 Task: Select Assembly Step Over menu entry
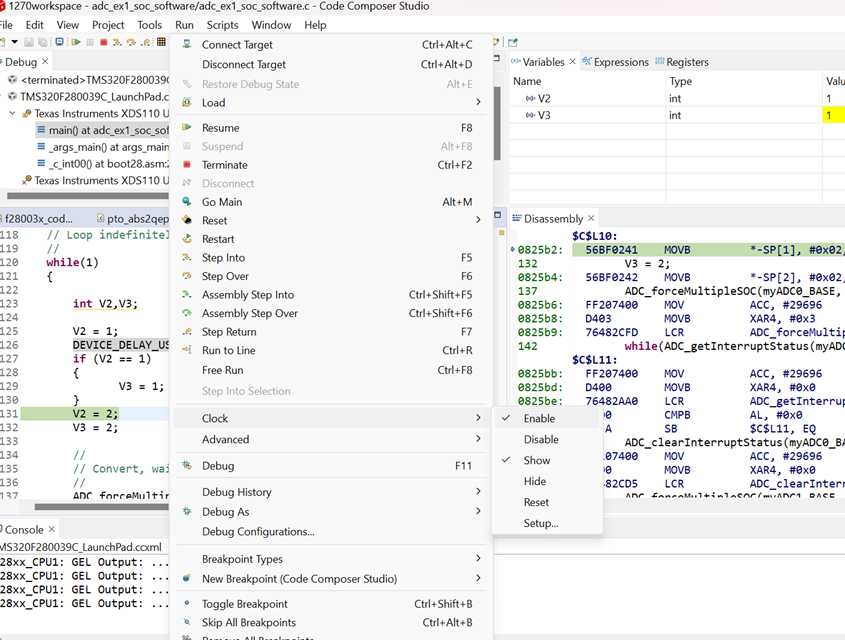pyautogui.click(x=249, y=313)
